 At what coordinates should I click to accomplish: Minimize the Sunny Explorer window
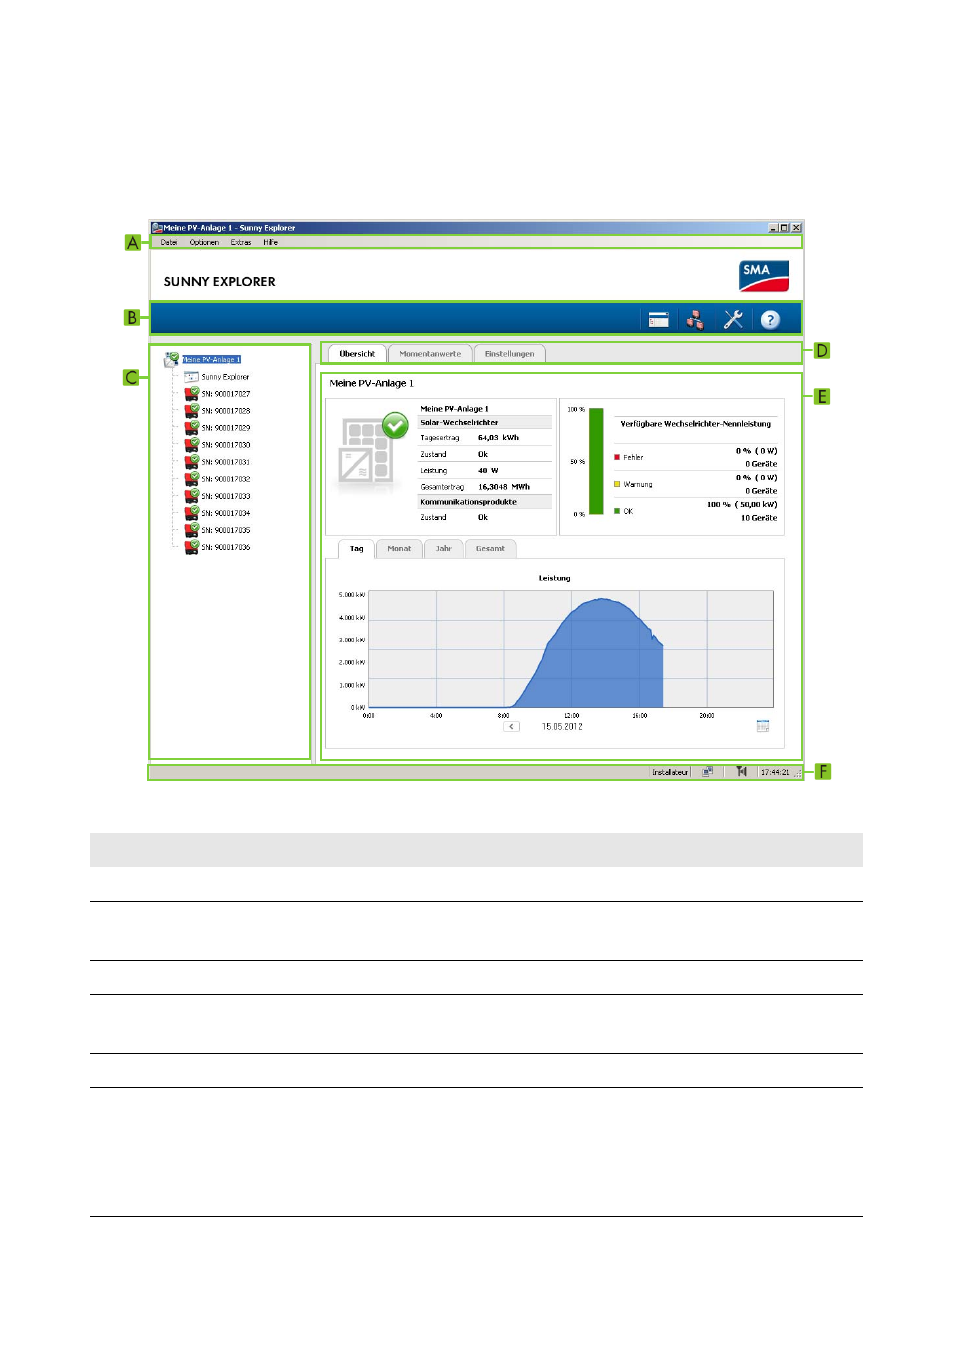coord(773,228)
